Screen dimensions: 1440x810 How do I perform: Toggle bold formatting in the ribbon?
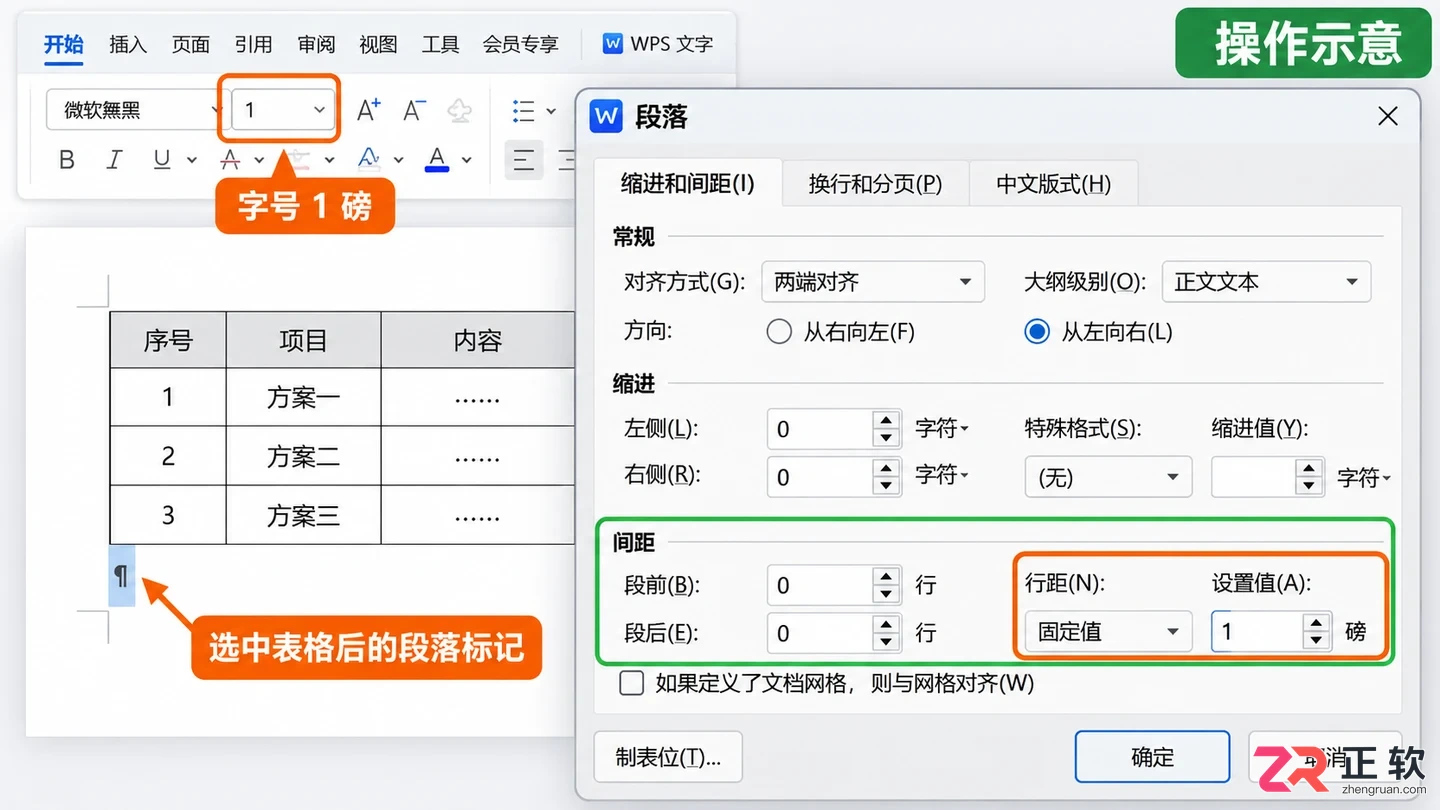tap(67, 160)
